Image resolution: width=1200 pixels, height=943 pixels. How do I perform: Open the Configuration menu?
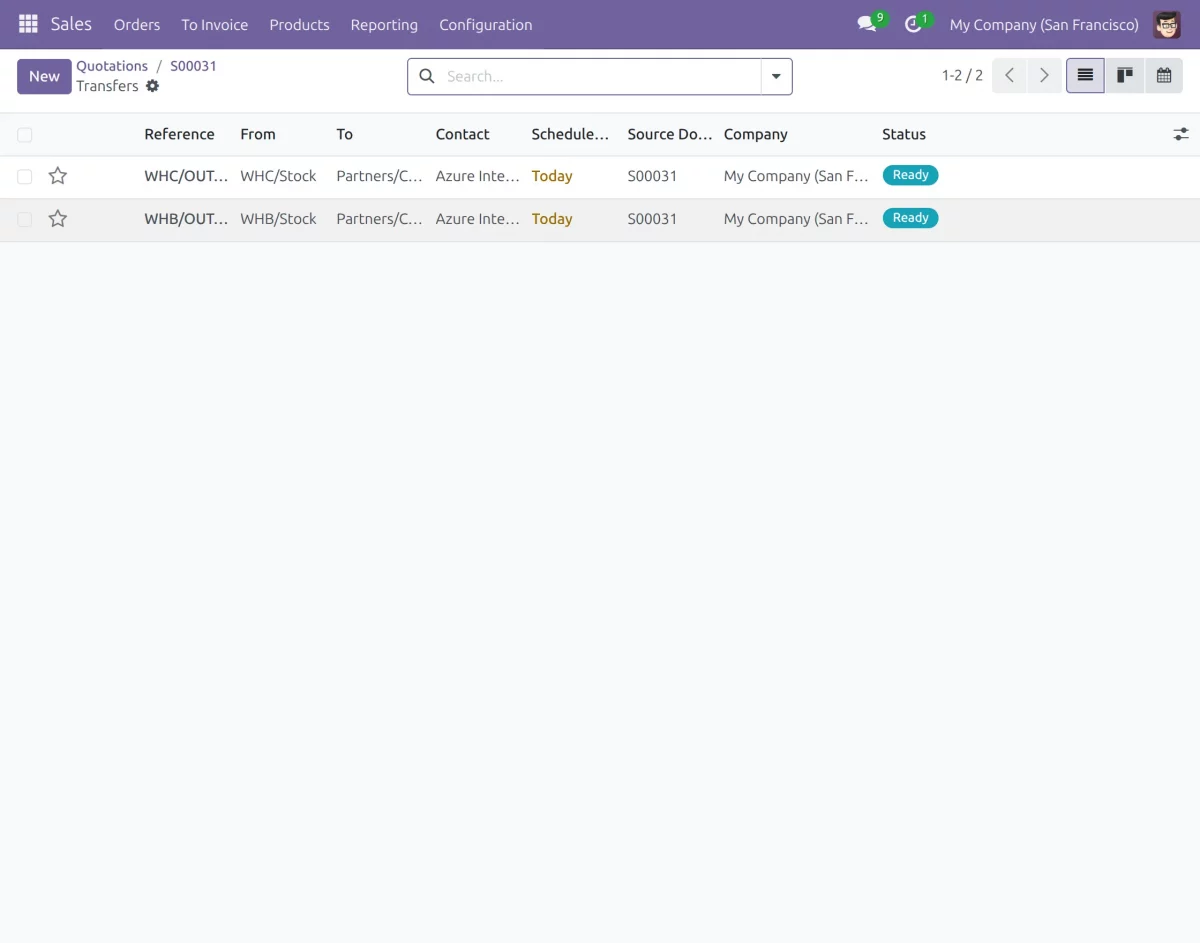click(x=485, y=24)
